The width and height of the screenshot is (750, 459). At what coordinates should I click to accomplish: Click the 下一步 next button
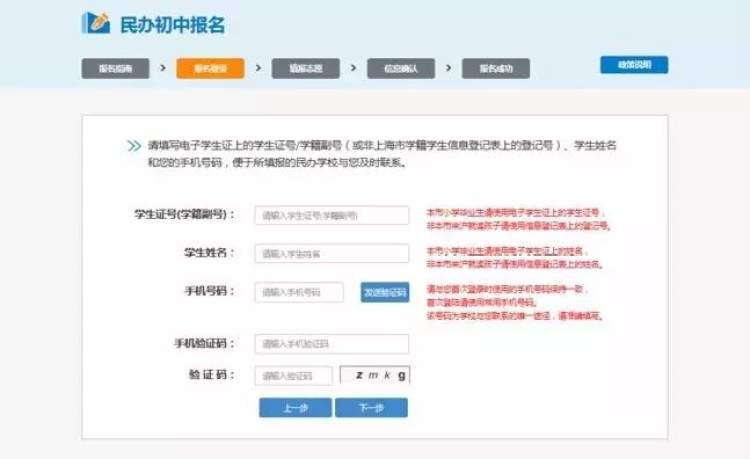[371, 408]
